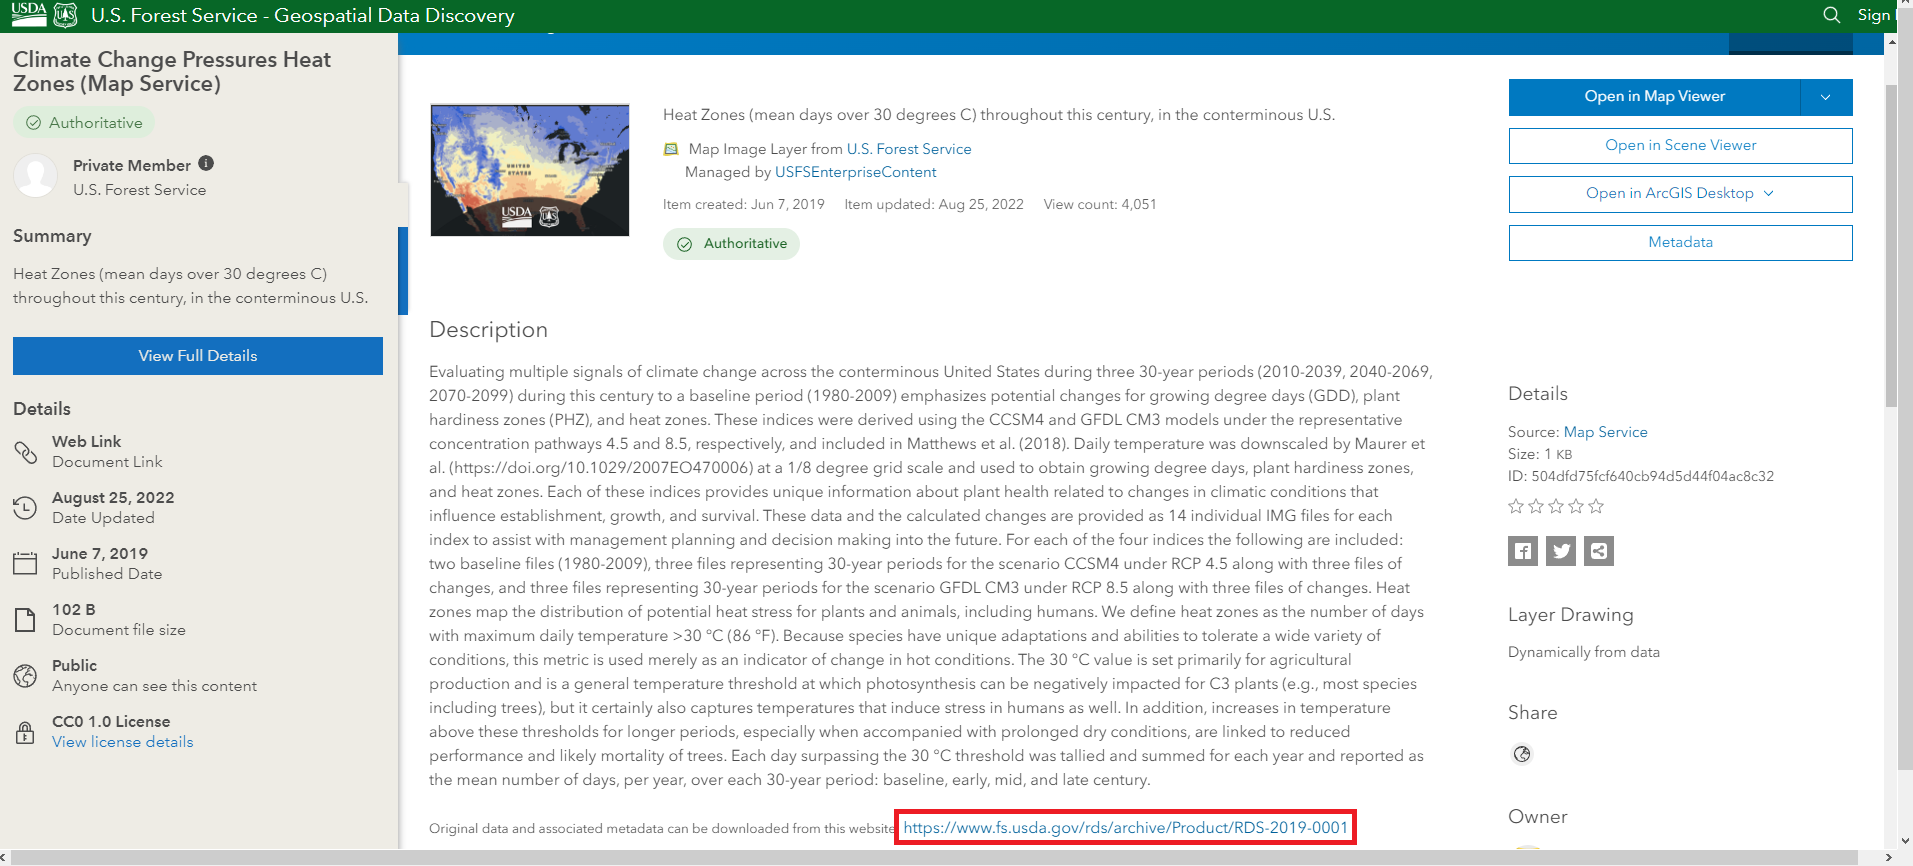Screen dimensions: 1913x866
Task: Open the Metadata page
Action: (x=1680, y=243)
